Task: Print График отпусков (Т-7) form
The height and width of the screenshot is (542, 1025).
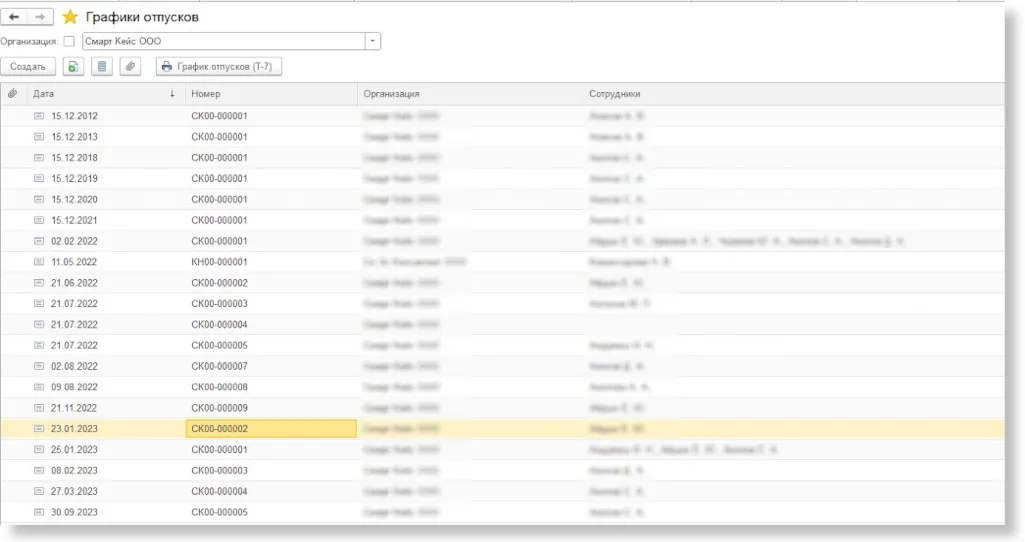Action: pos(219,67)
